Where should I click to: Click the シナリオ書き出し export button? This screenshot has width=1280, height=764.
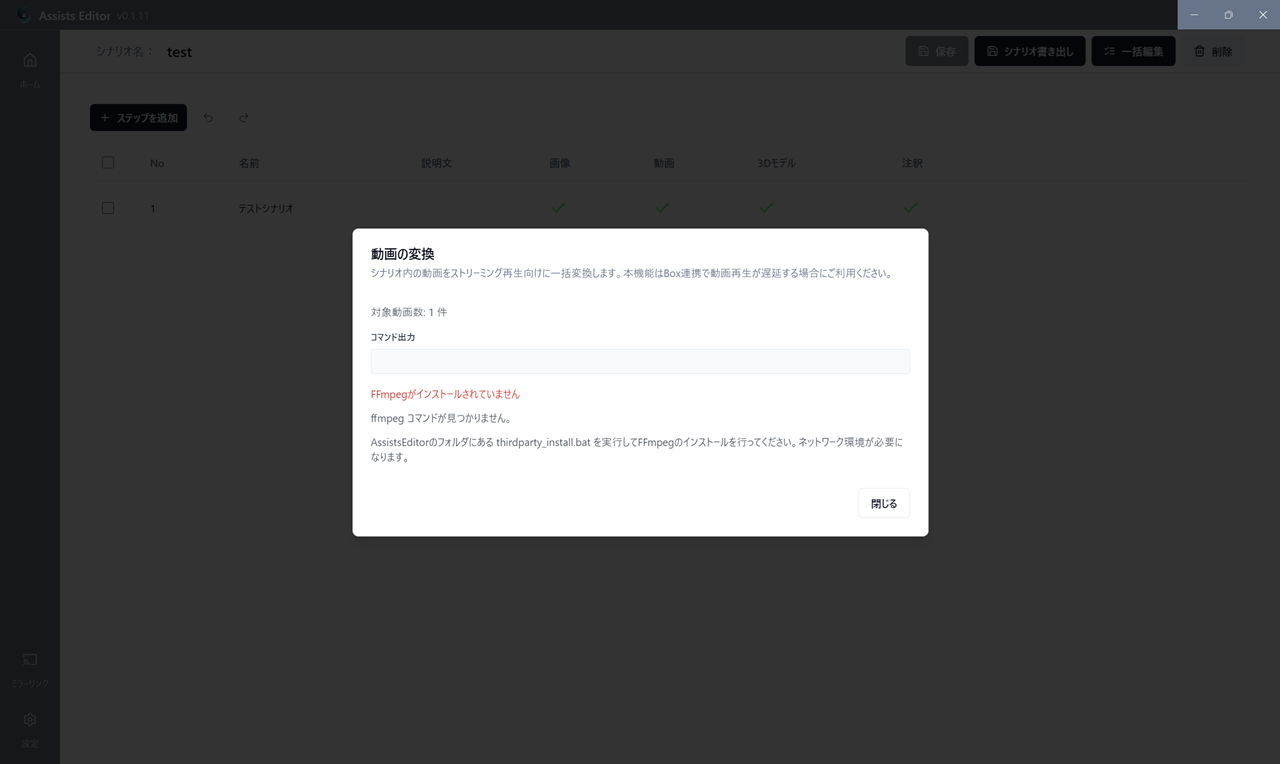(x=1029, y=51)
